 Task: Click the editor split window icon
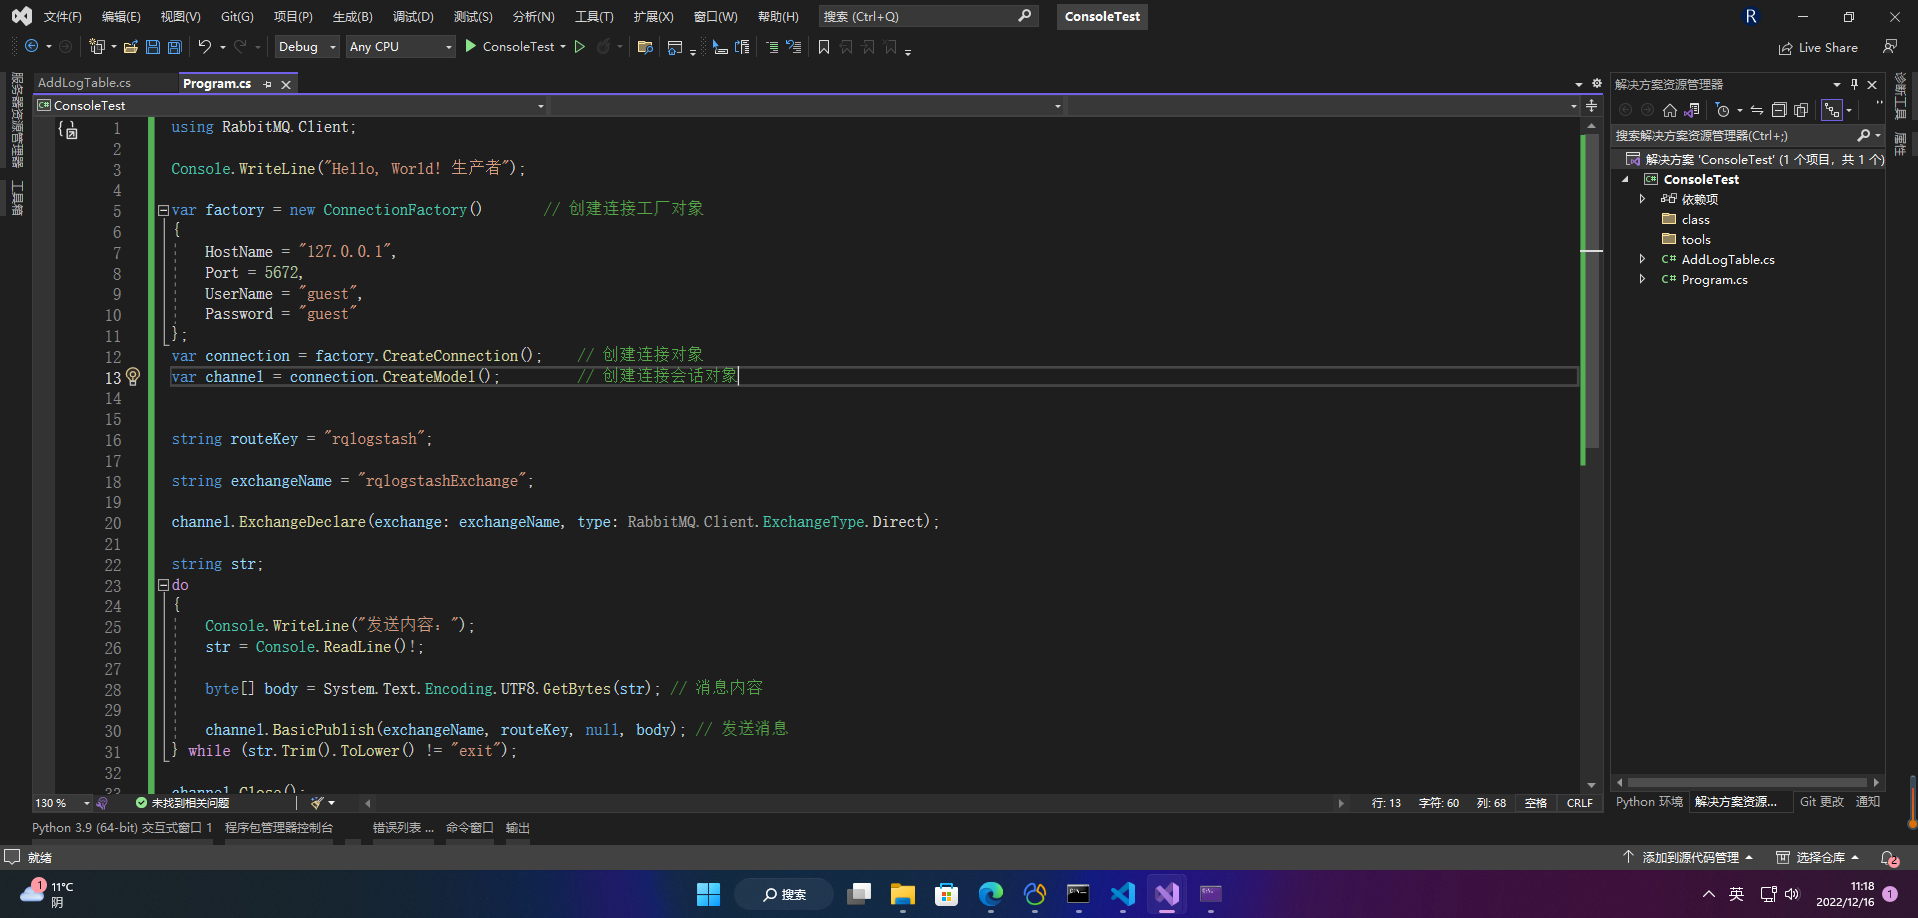(1592, 105)
